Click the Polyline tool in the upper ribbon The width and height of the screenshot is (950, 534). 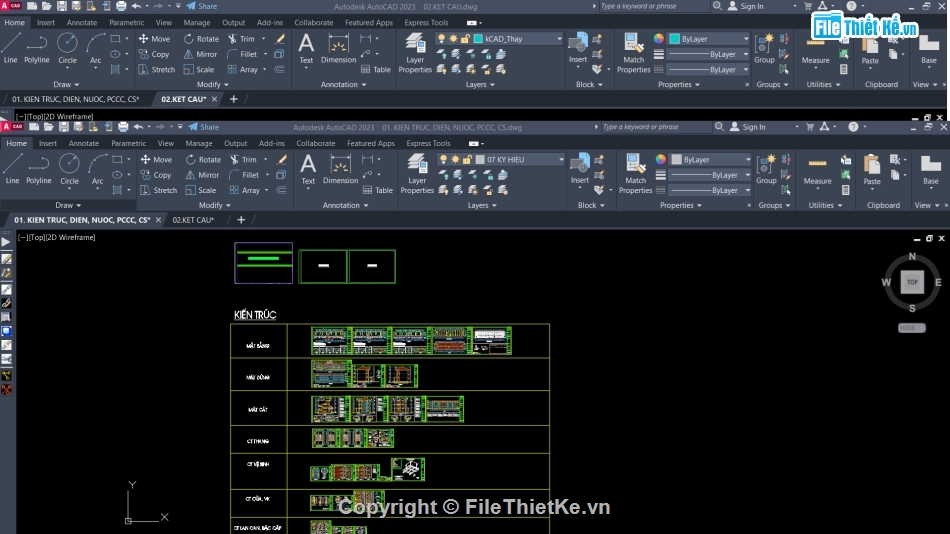point(37,47)
